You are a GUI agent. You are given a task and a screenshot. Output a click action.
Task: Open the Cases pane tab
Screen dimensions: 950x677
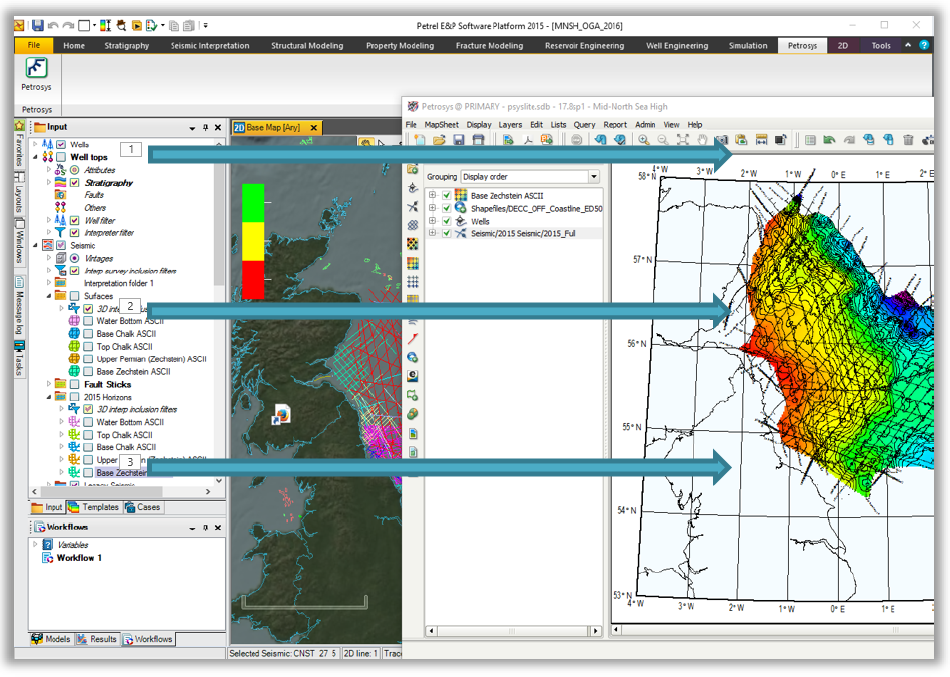point(143,507)
